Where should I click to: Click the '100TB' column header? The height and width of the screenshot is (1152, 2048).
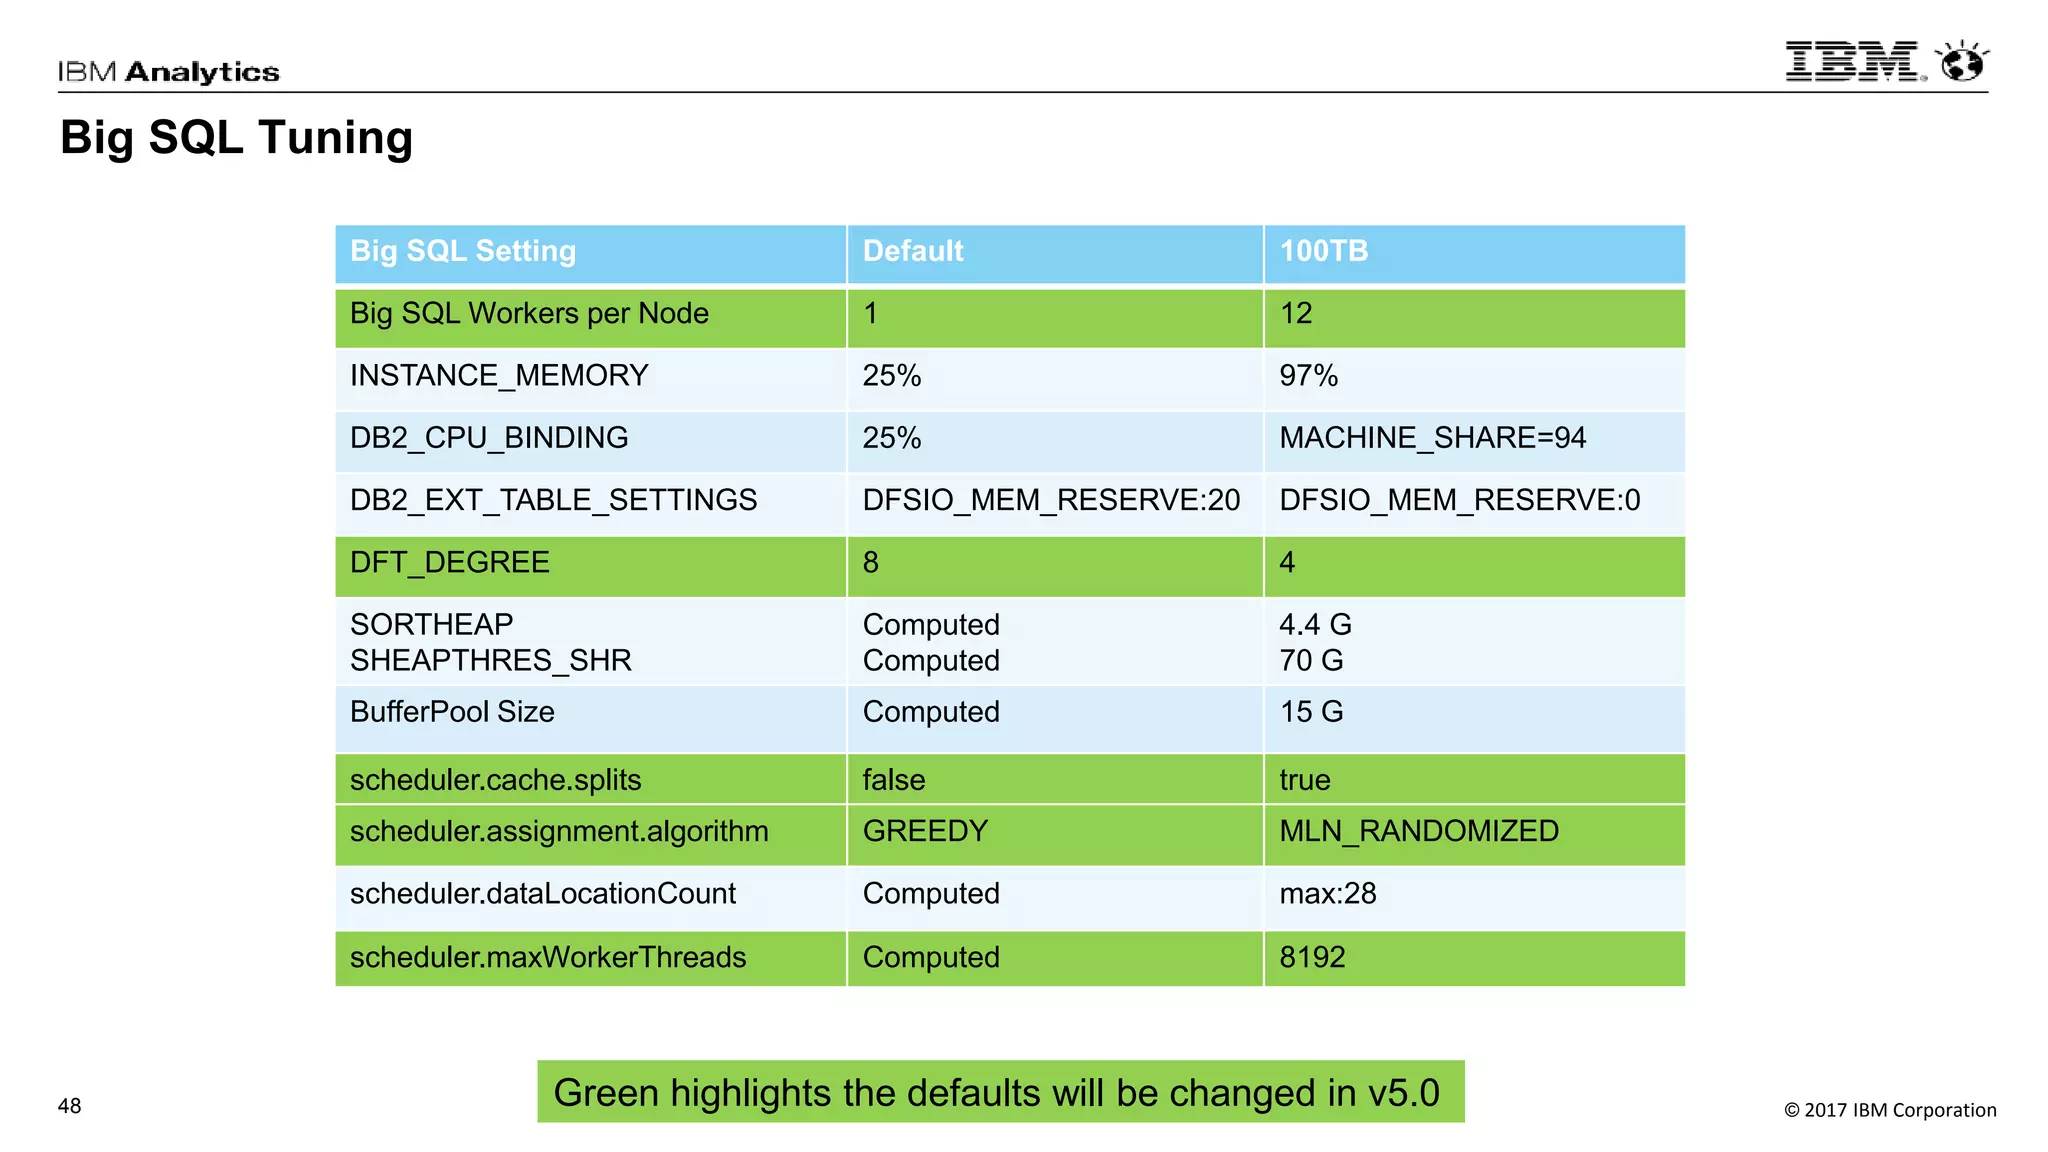coord(1475,253)
